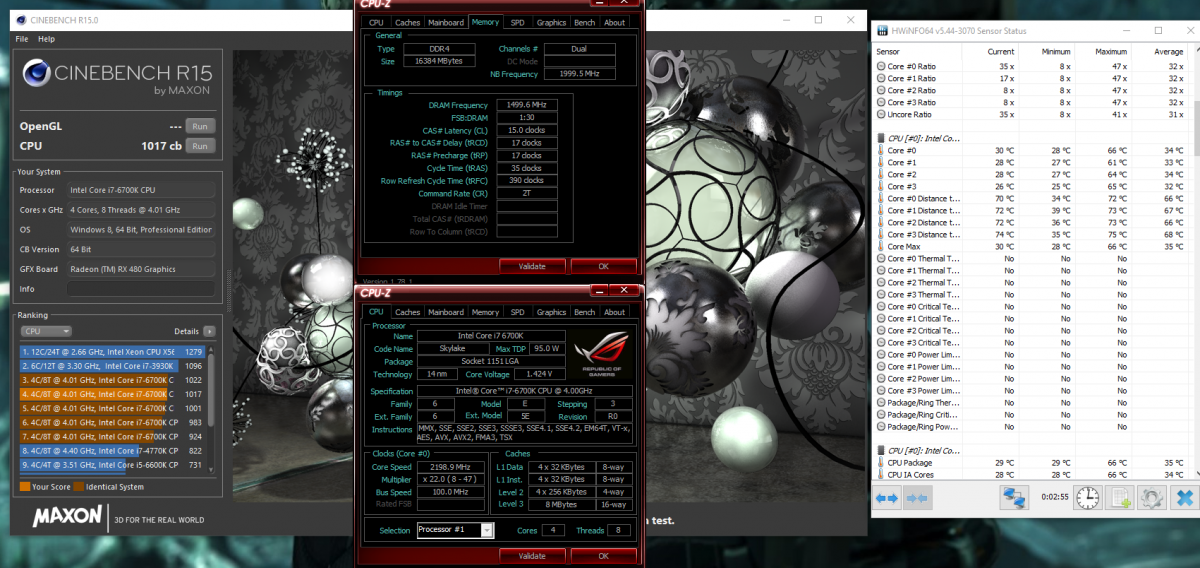Click the Average column header in HWiNFO

coord(1160,51)
